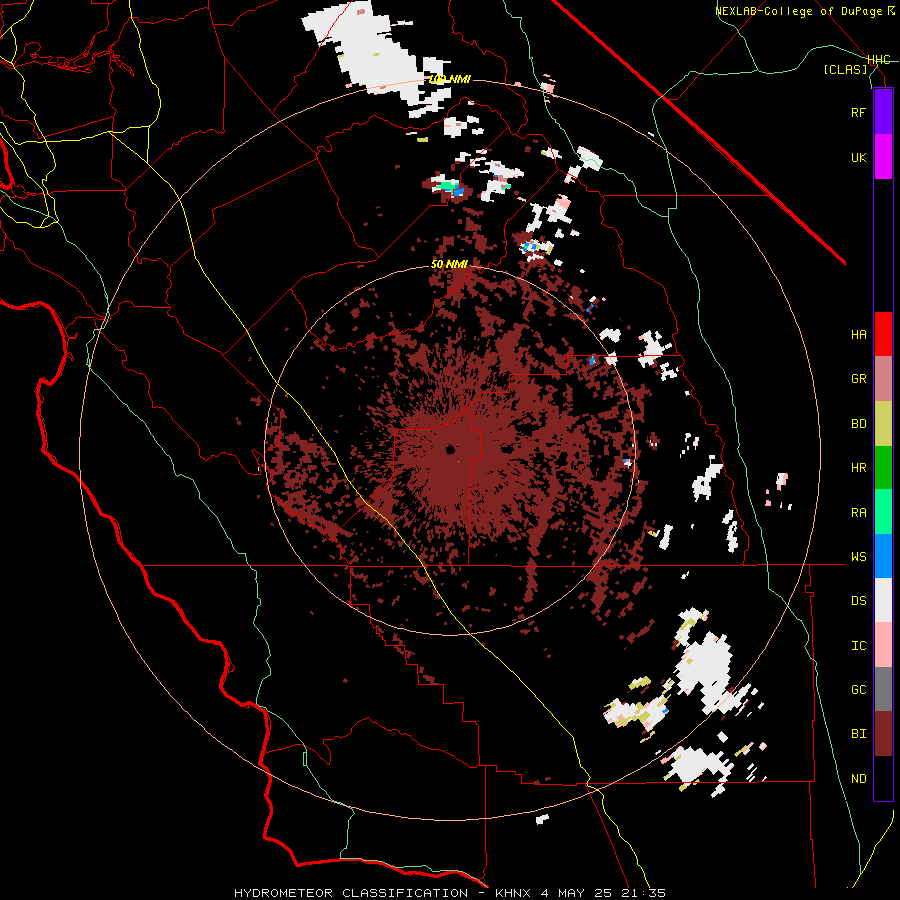
Task: Click the GR dusty pink legend swatch
Action: (883, 379)
